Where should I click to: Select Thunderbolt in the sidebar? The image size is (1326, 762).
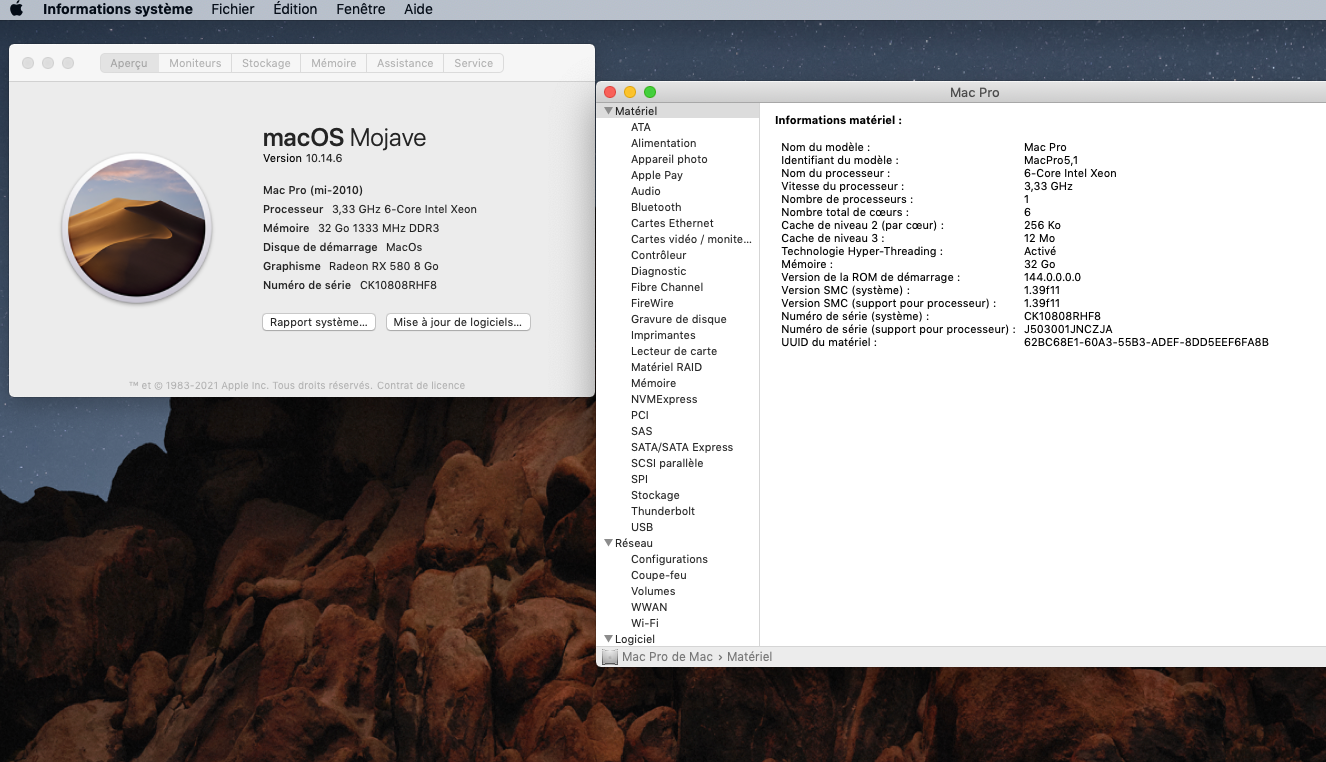(x=663, y=511)
